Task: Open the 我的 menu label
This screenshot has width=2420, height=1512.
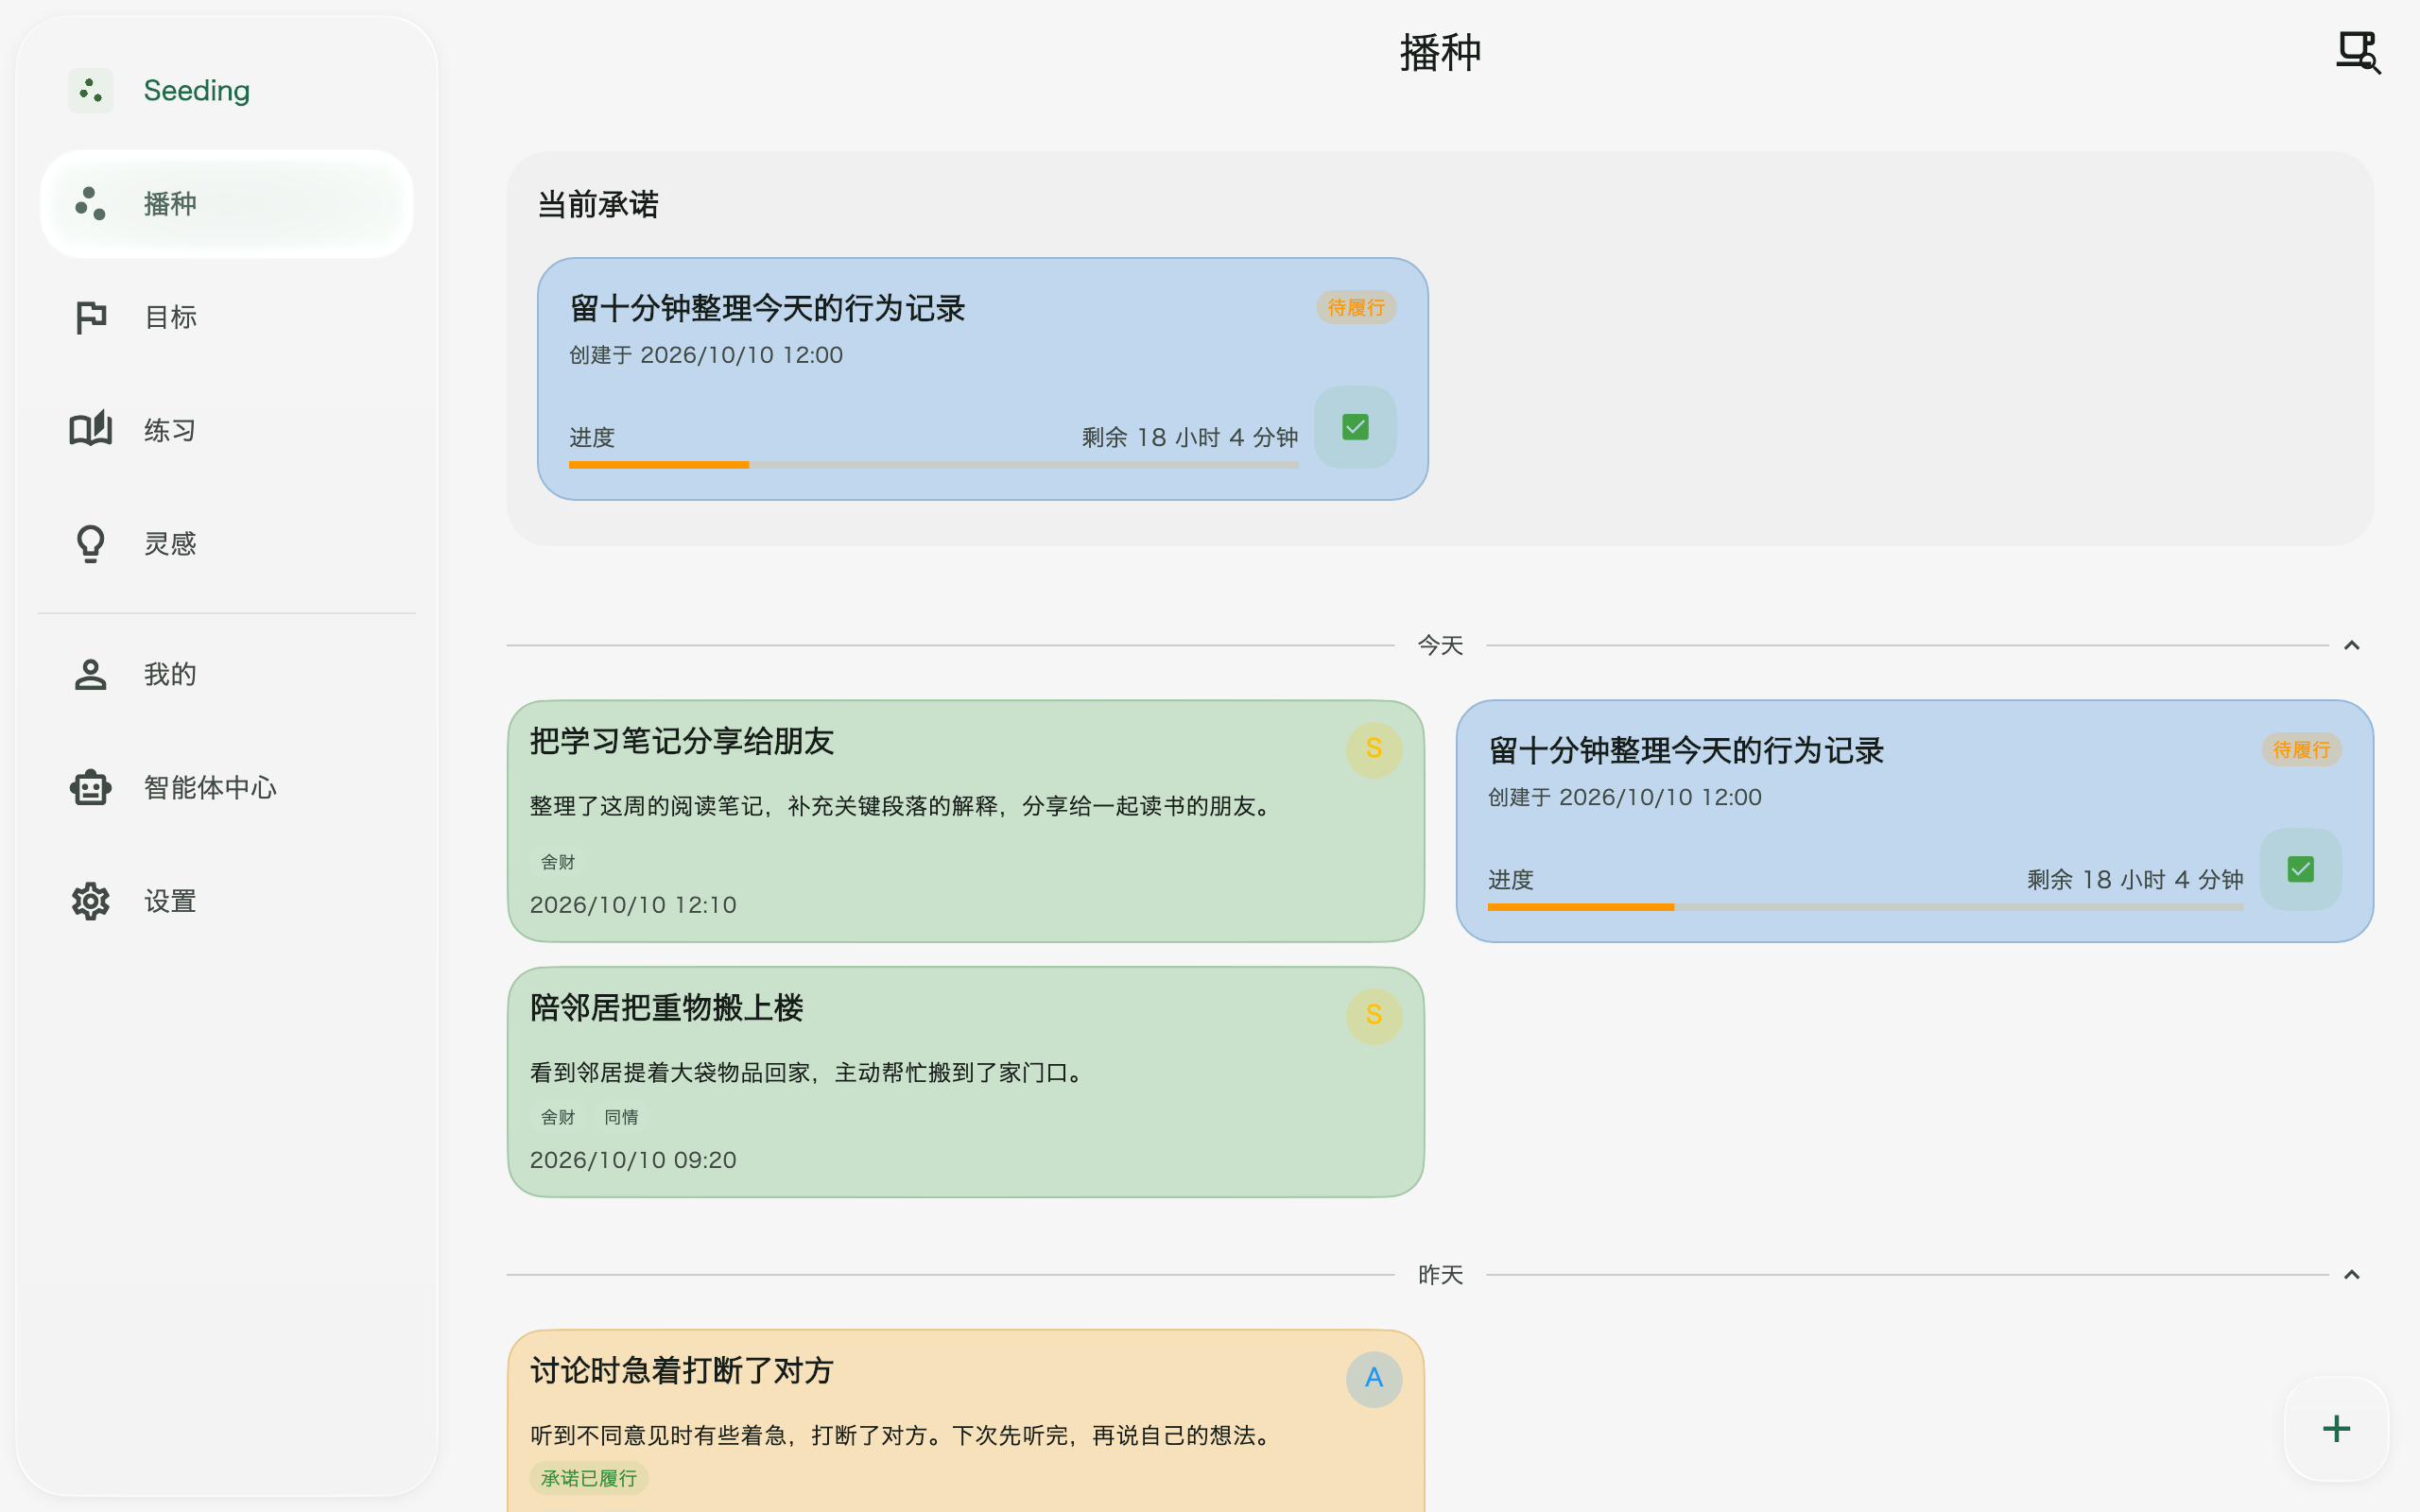Action: 170,674
